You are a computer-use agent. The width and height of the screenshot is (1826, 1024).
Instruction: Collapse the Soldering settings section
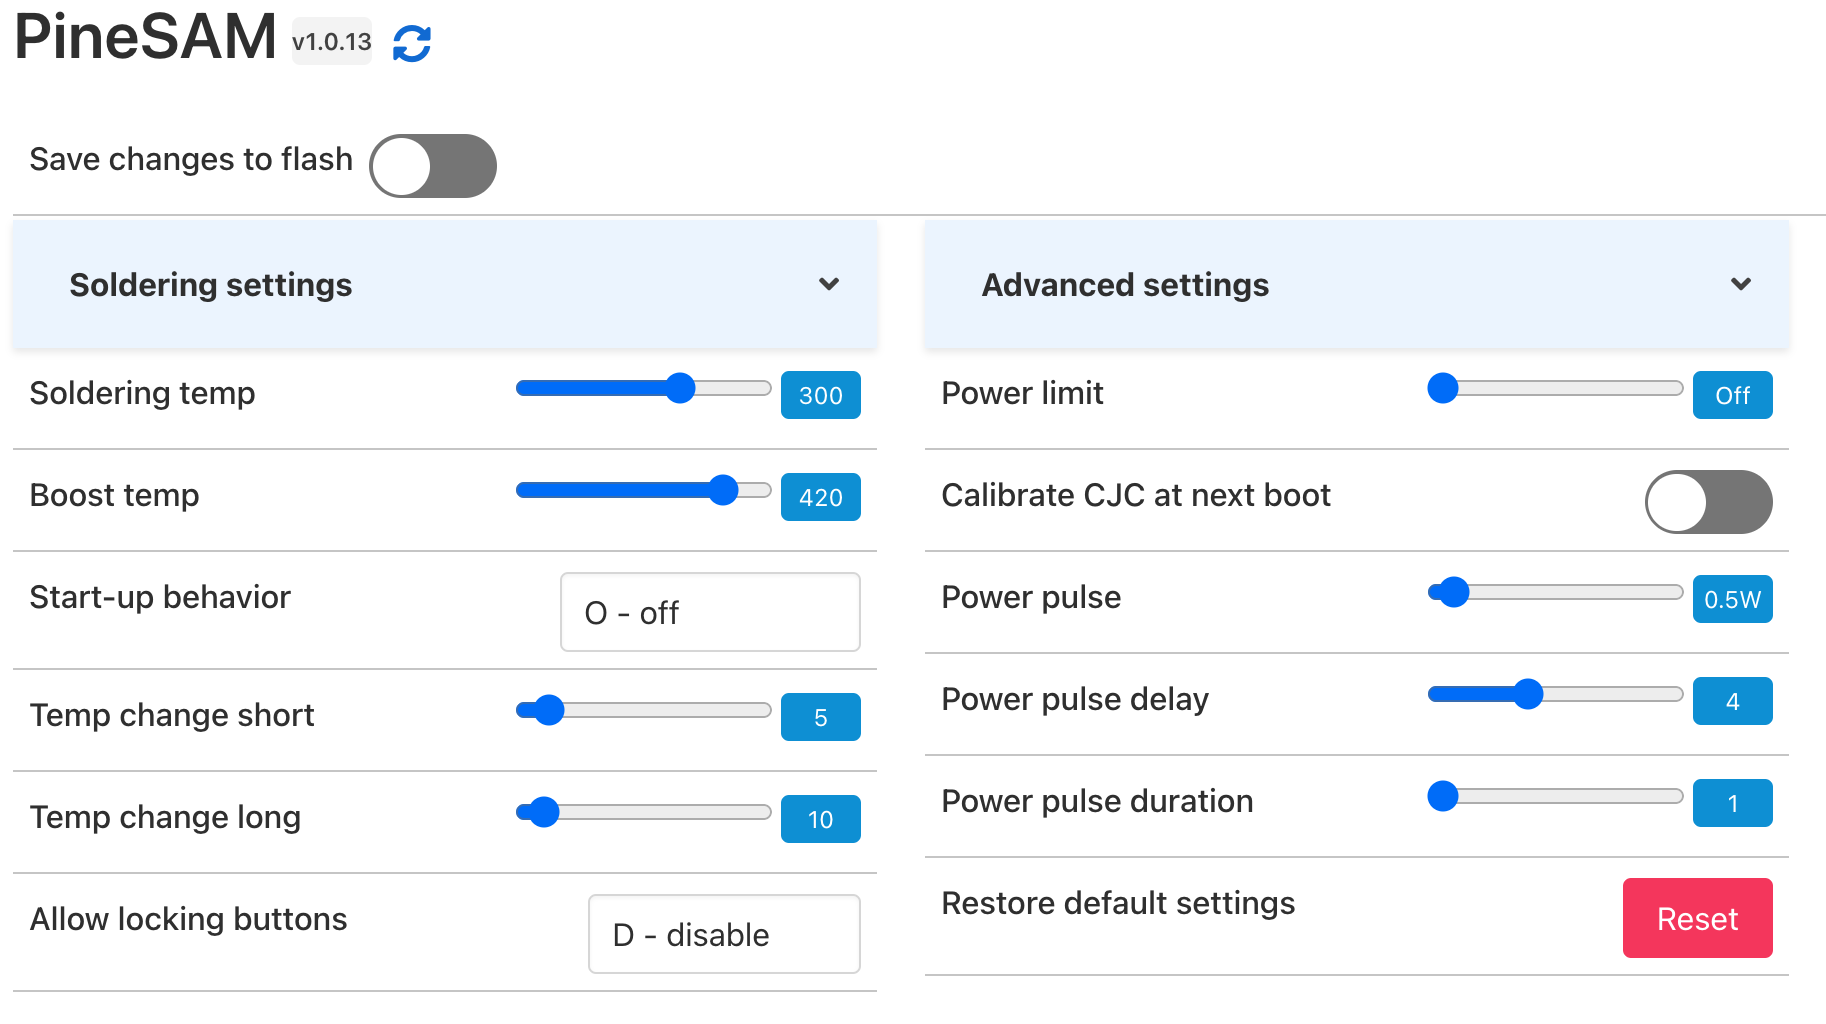coord(828,285)
